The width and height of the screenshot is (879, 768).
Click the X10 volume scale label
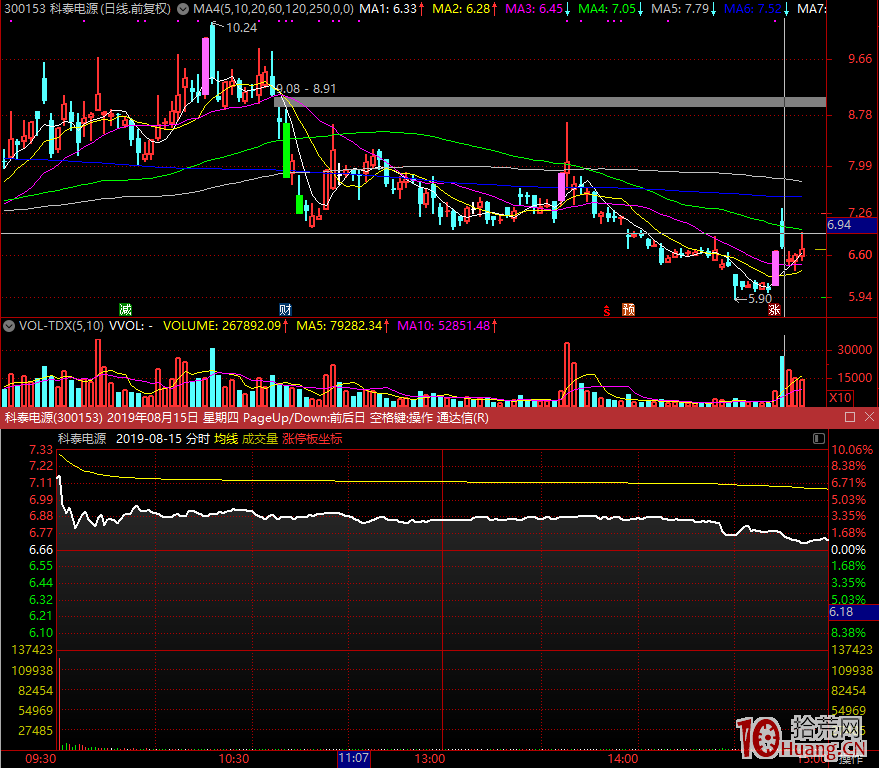840,398
